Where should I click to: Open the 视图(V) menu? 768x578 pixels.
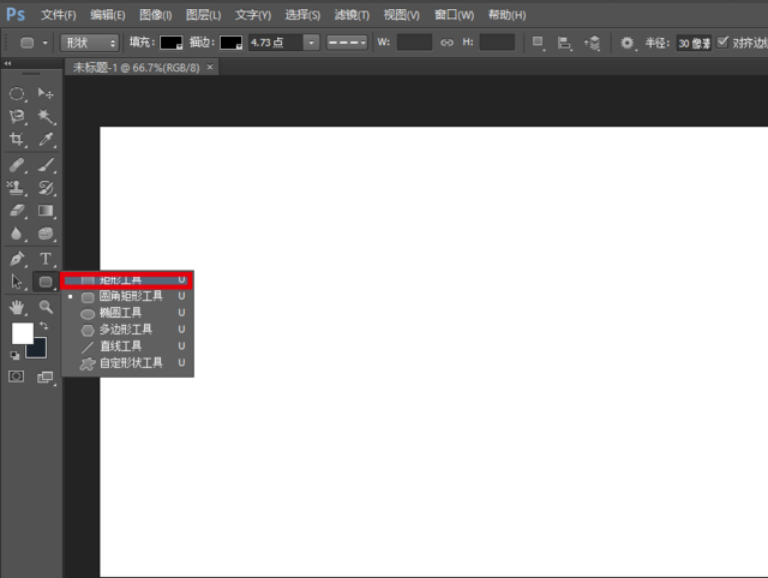(402, 15)
